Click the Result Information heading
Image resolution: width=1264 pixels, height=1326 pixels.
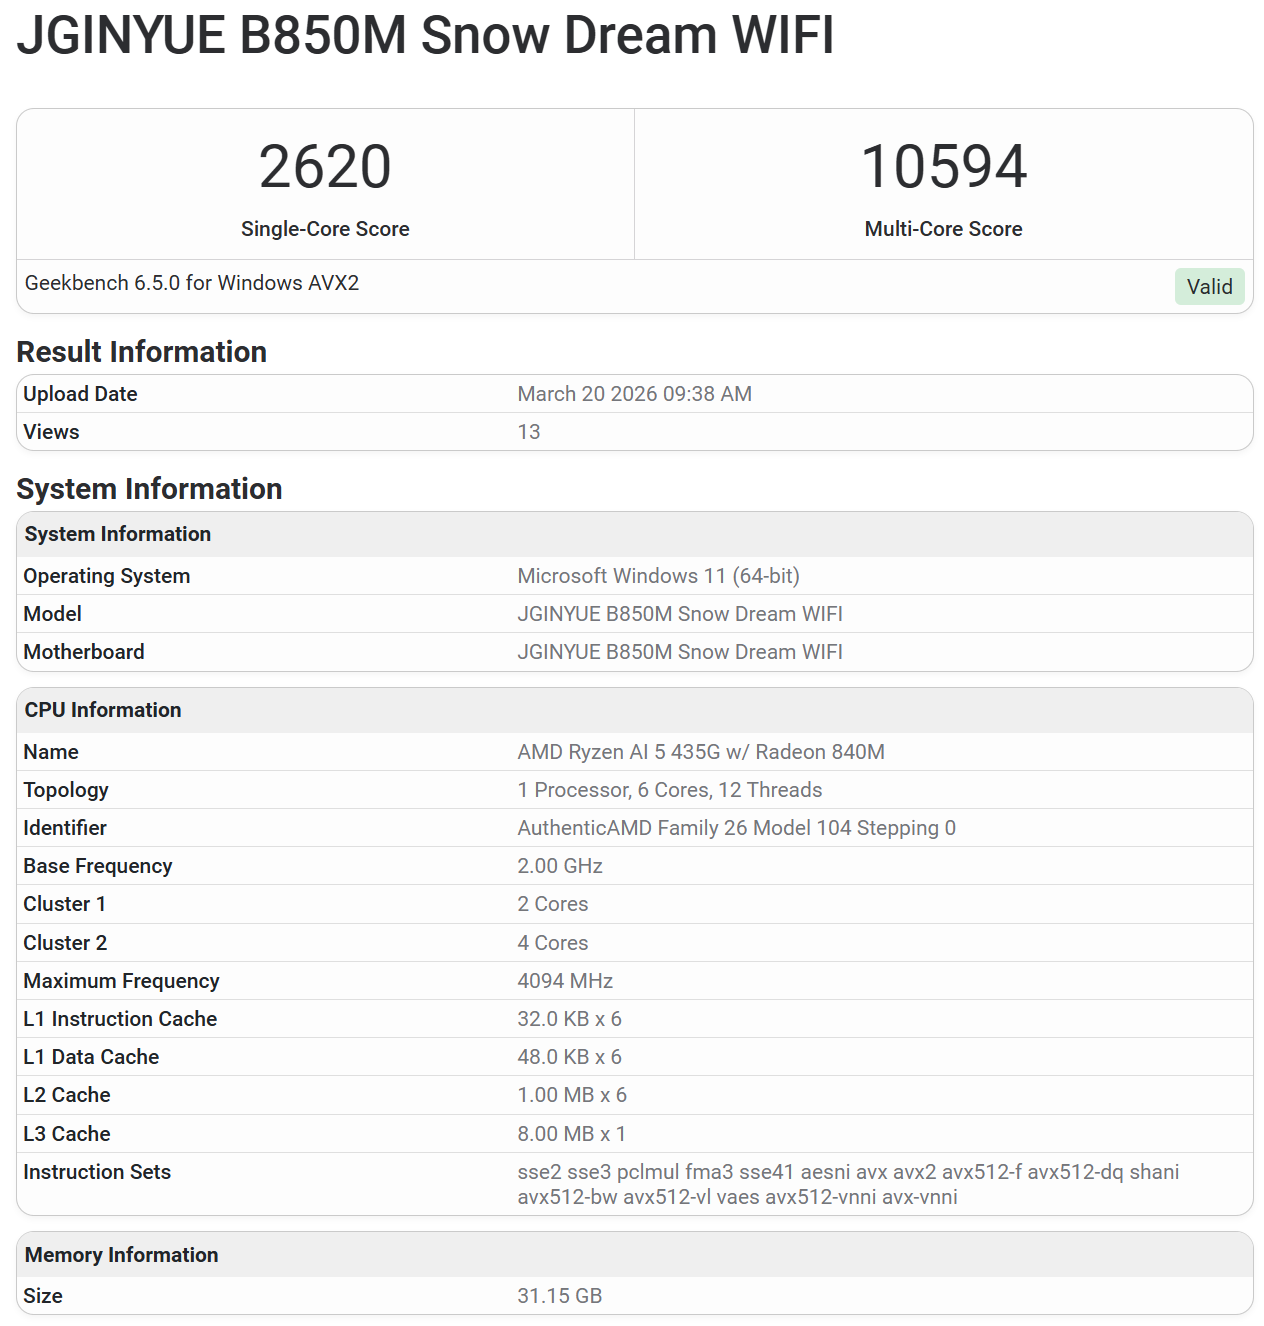(x=141, y=352)
